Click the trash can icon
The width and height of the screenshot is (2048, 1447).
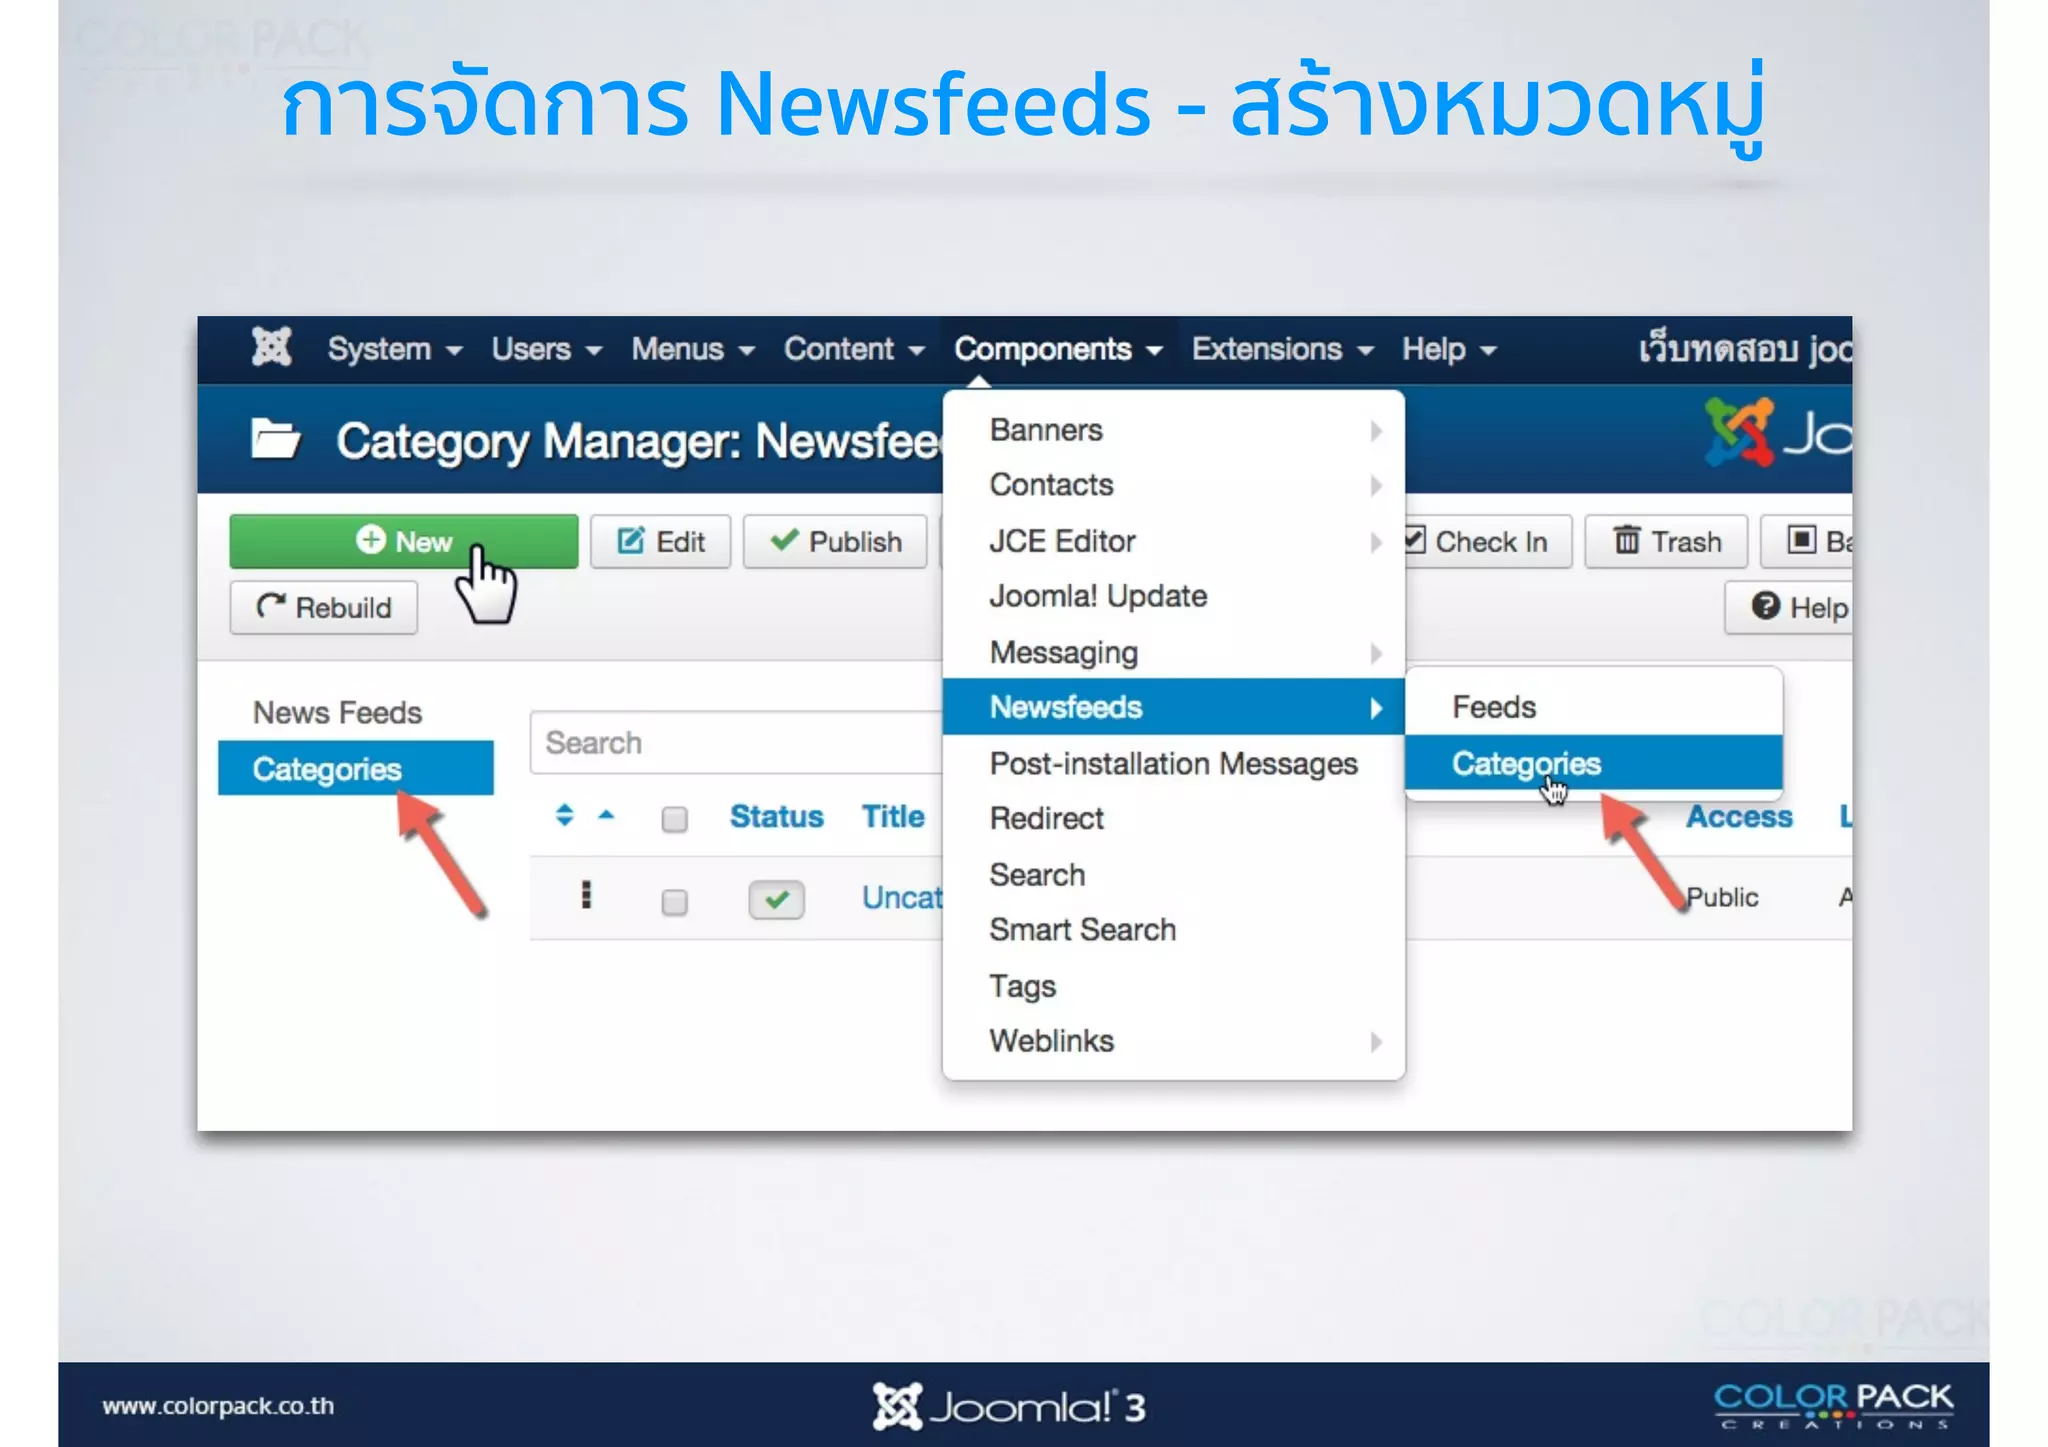1627,540
